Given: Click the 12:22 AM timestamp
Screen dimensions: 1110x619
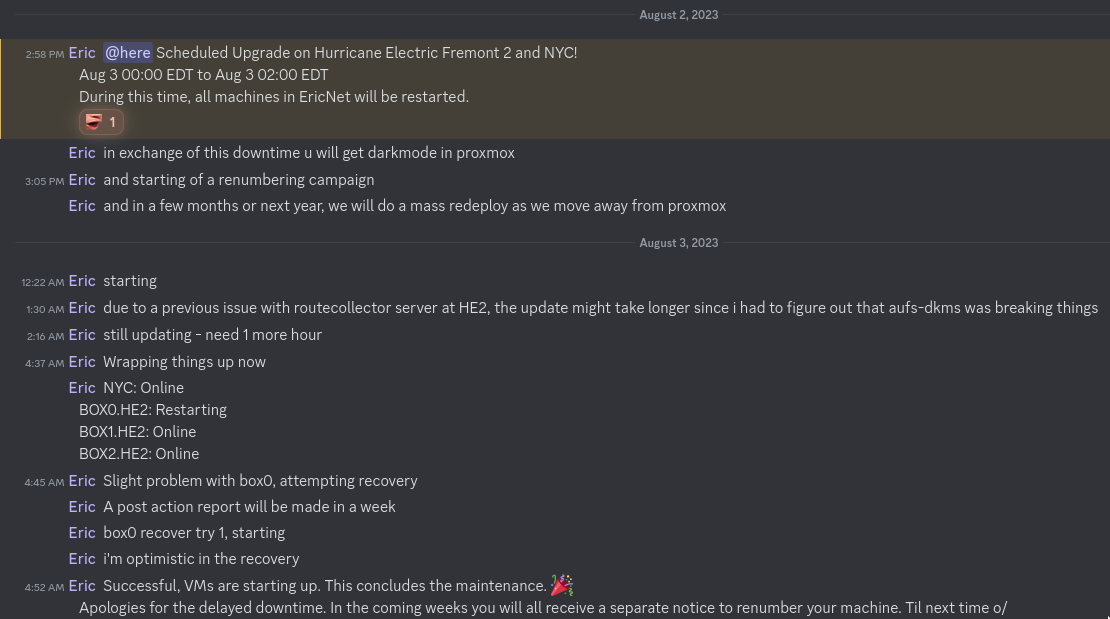Looking at the screenshot, I should (x=42, y=283).
